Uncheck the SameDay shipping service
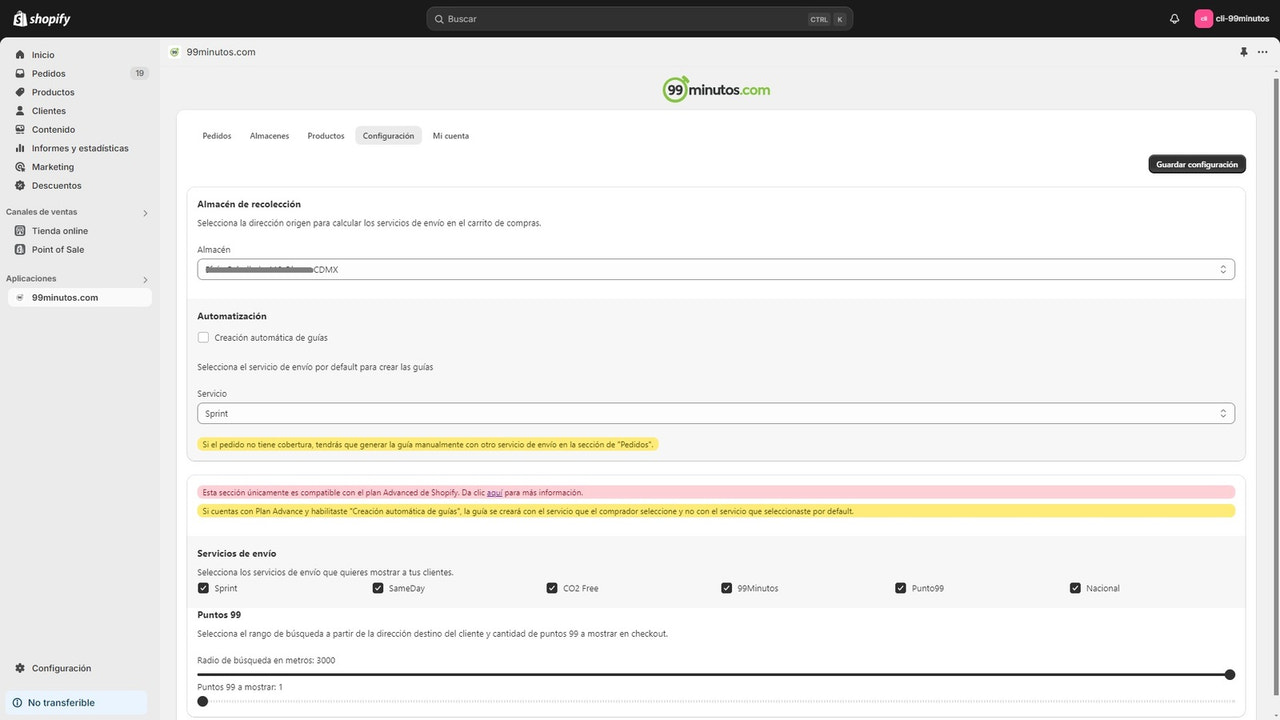Viewport: 1280px width, 720px height. (x=378, y=588)
